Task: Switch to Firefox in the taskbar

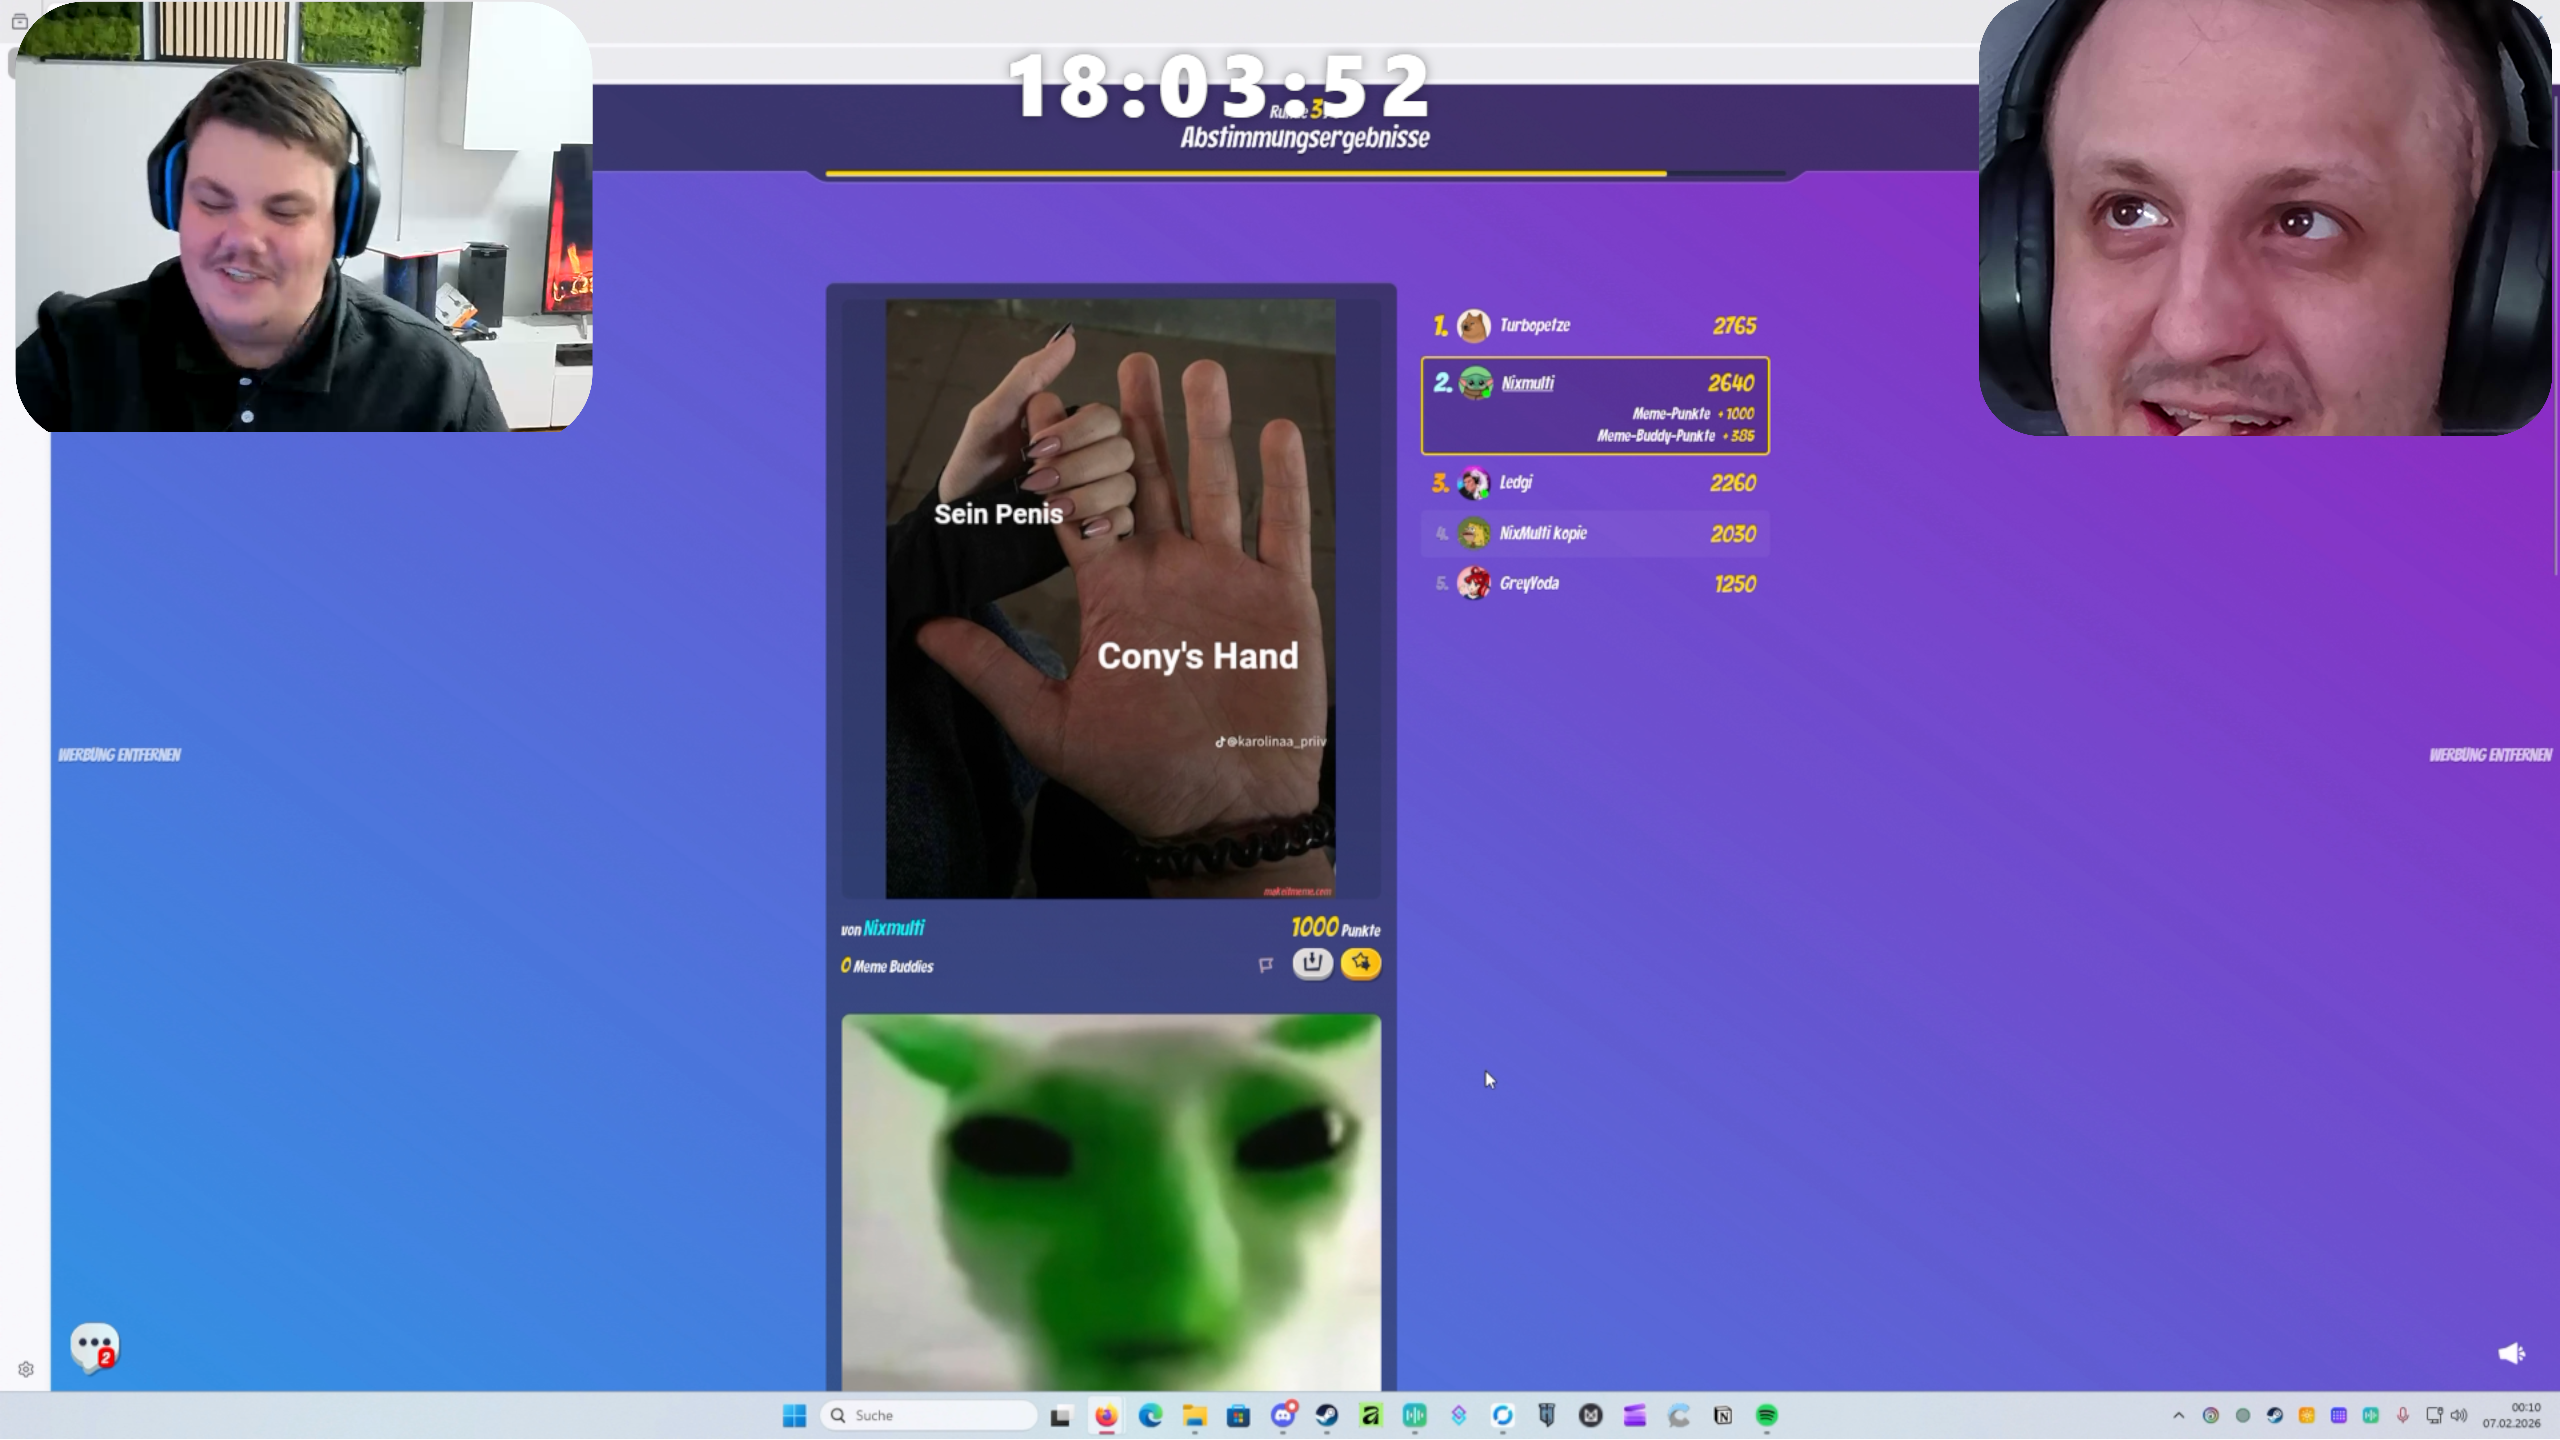Action: [x=1105, y=1415]
